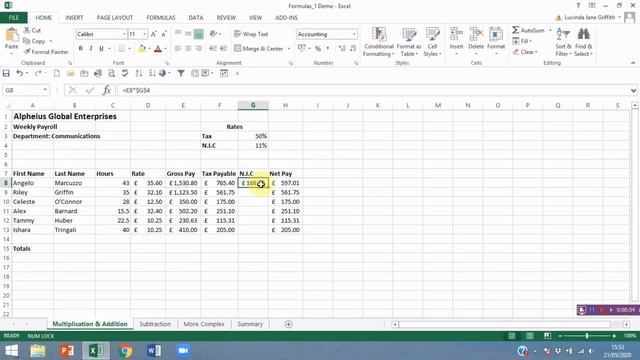Switch to the PAGE LAYOUT tab
The height and width of the screenshot is (360, 640).
(115, 18)
